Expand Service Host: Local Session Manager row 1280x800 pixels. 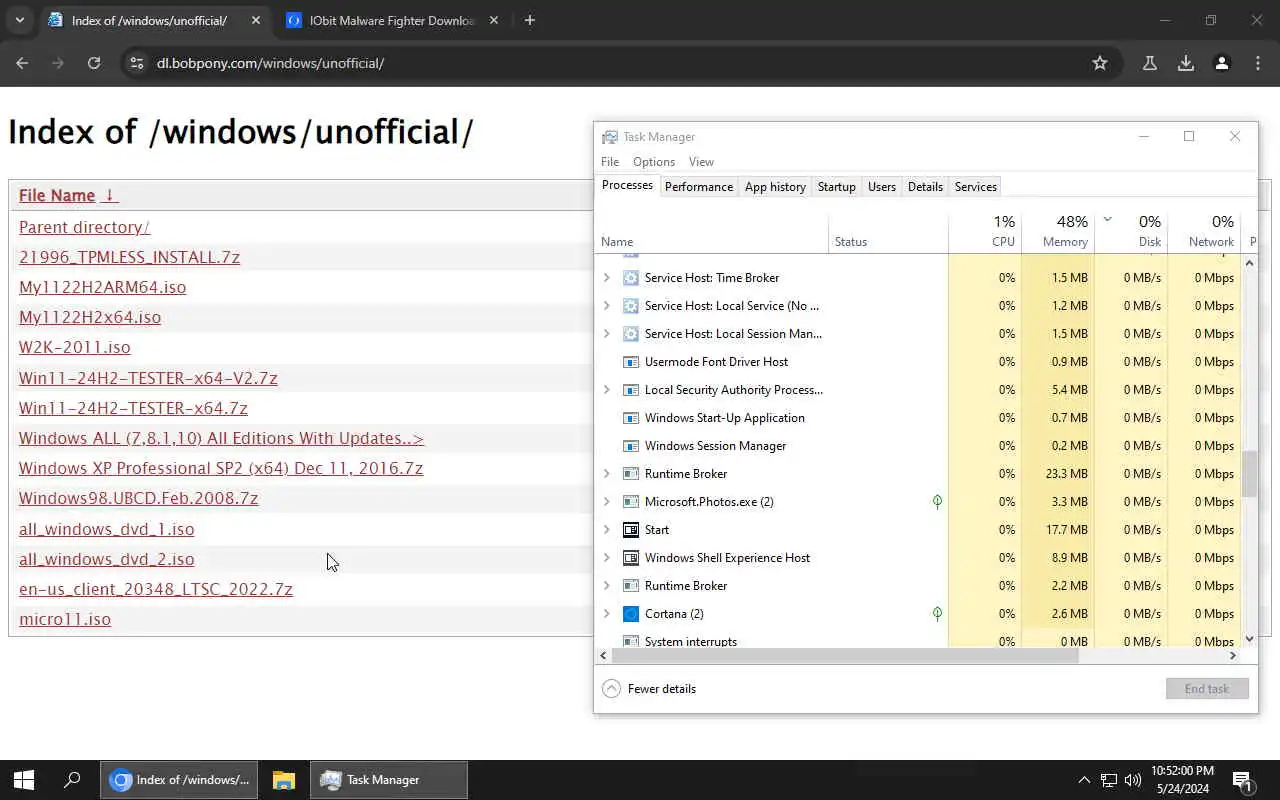coord(606,334)
